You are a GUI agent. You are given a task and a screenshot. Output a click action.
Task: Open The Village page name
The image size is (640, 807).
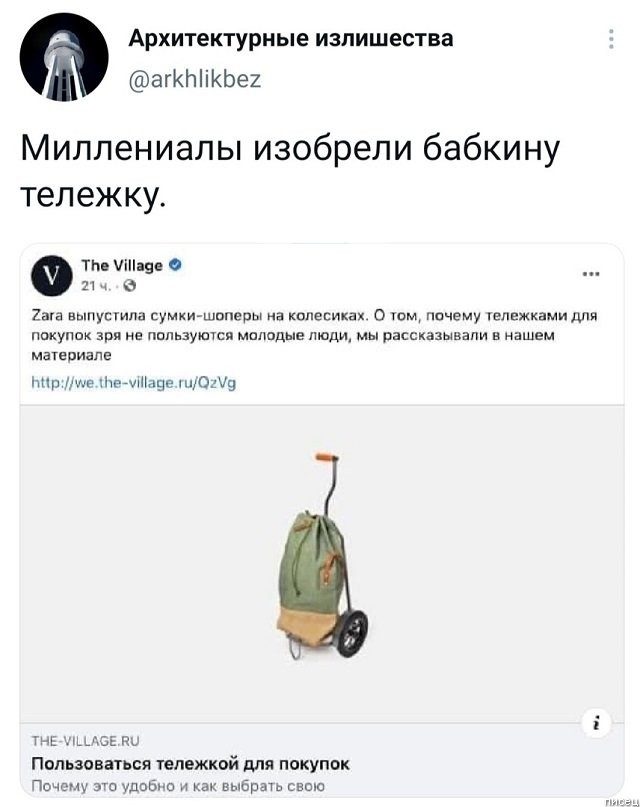(122, 266)
